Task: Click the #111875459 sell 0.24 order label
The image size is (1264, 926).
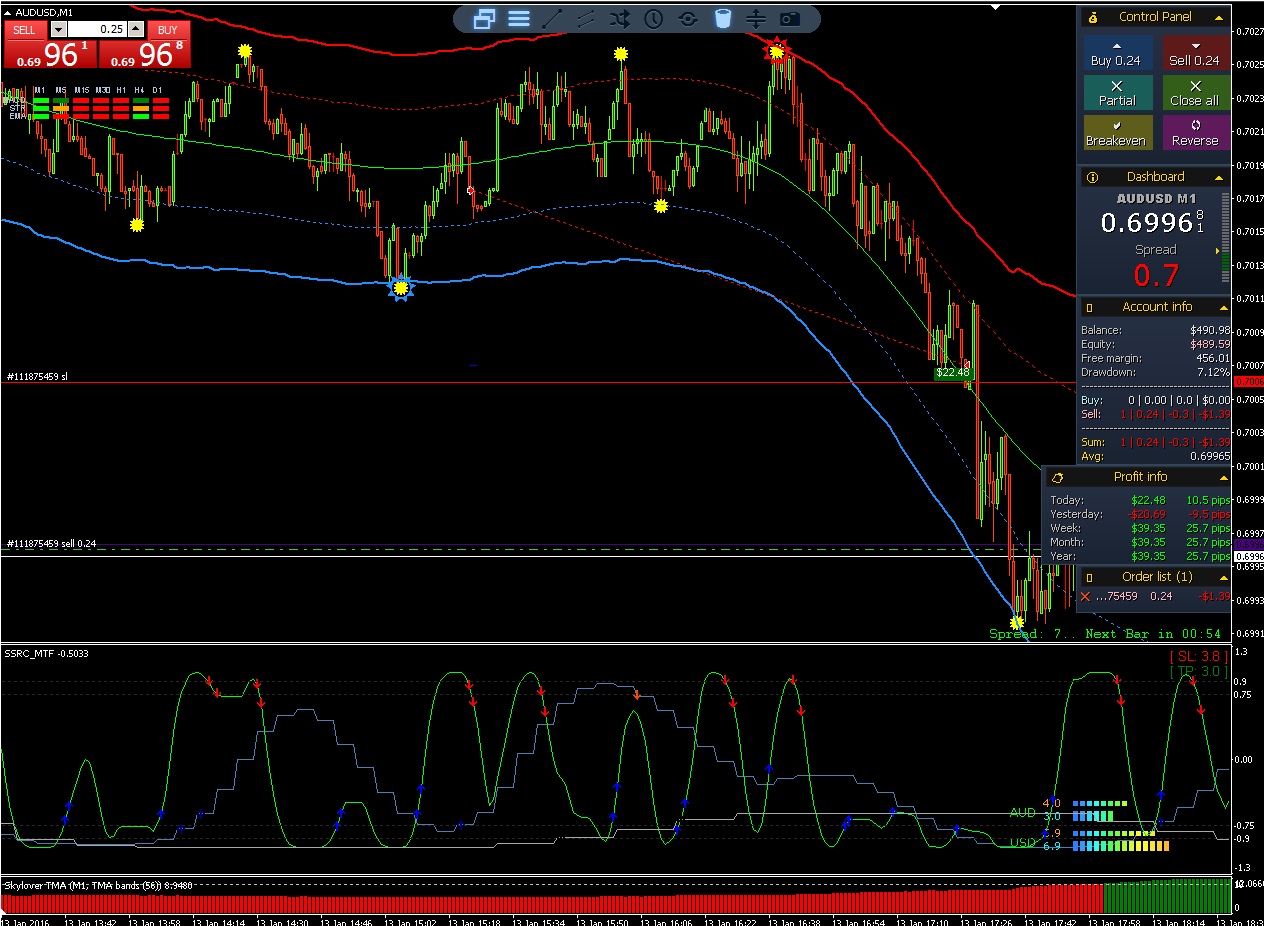Action: 51,543
